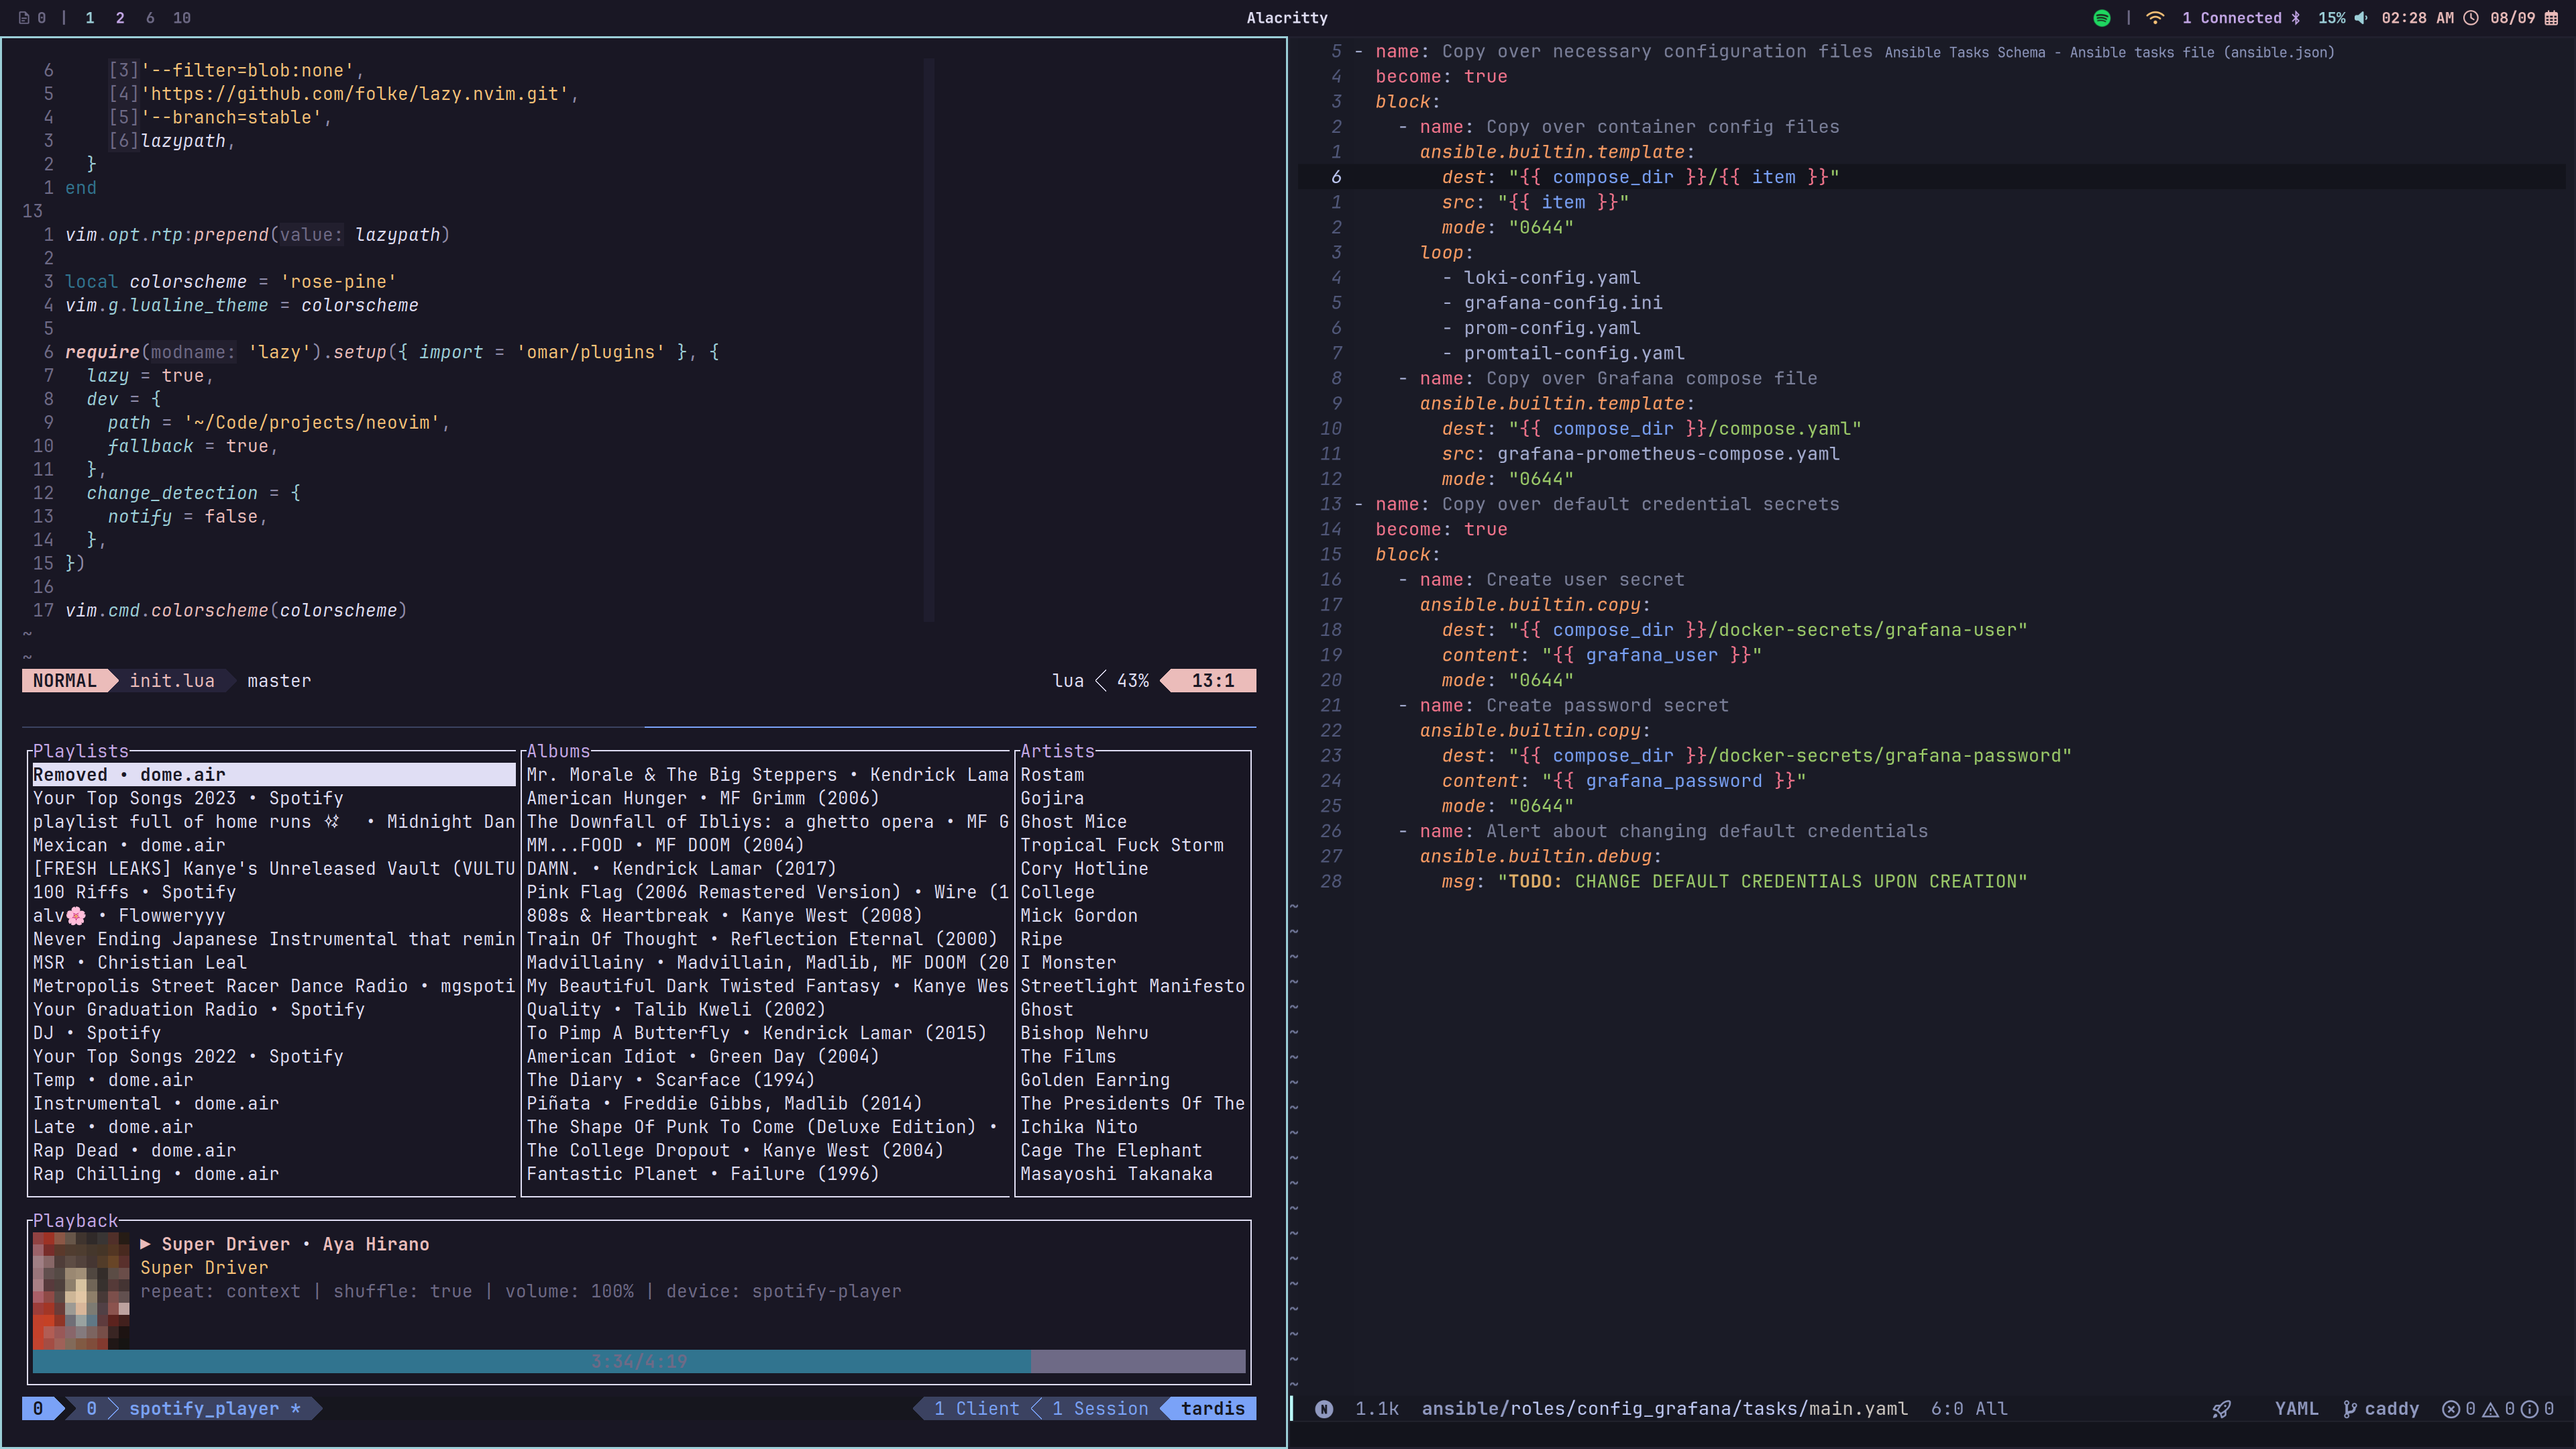The height and width of the screenshot is (1449, 2576).
Task: Click the 15% volume level
Action: pos(2331,18)
